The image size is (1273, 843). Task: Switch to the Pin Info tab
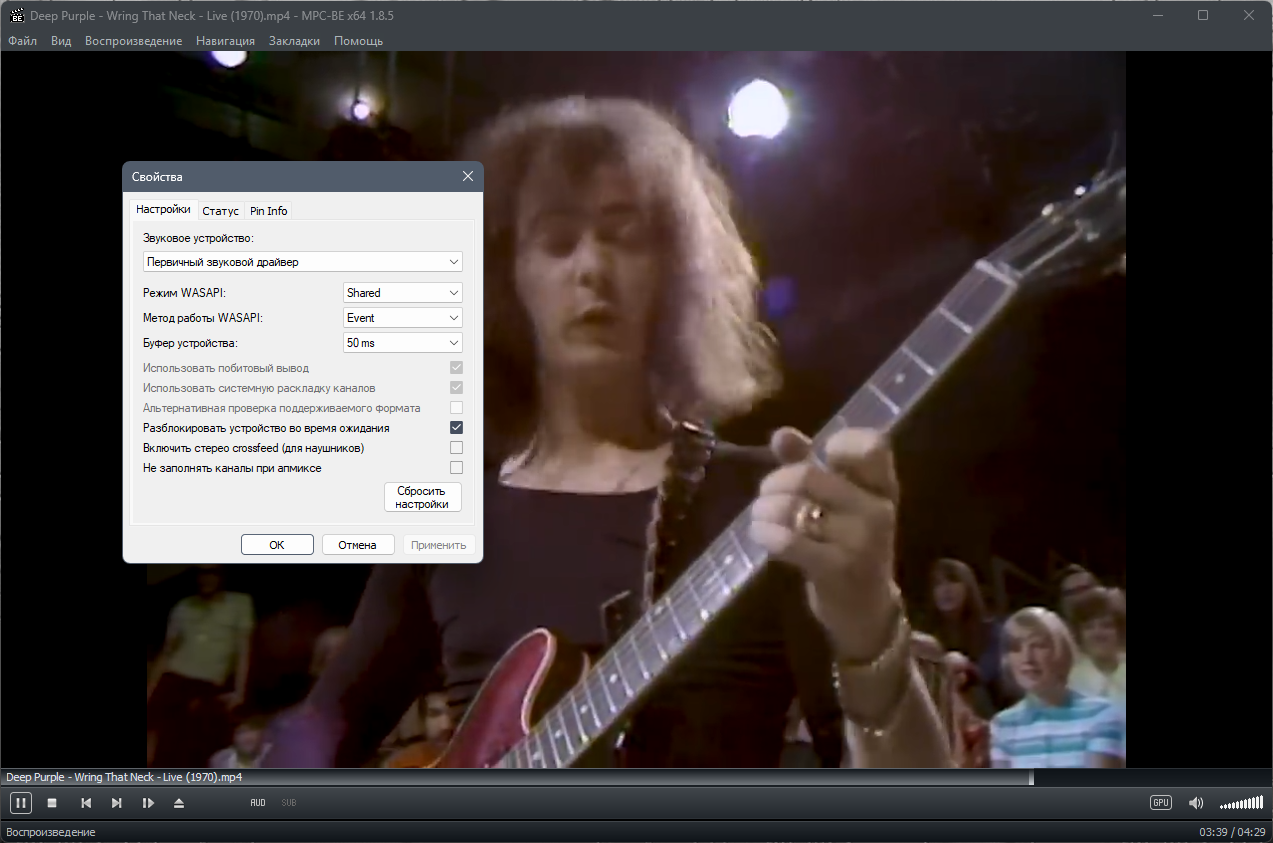[269, 211]
